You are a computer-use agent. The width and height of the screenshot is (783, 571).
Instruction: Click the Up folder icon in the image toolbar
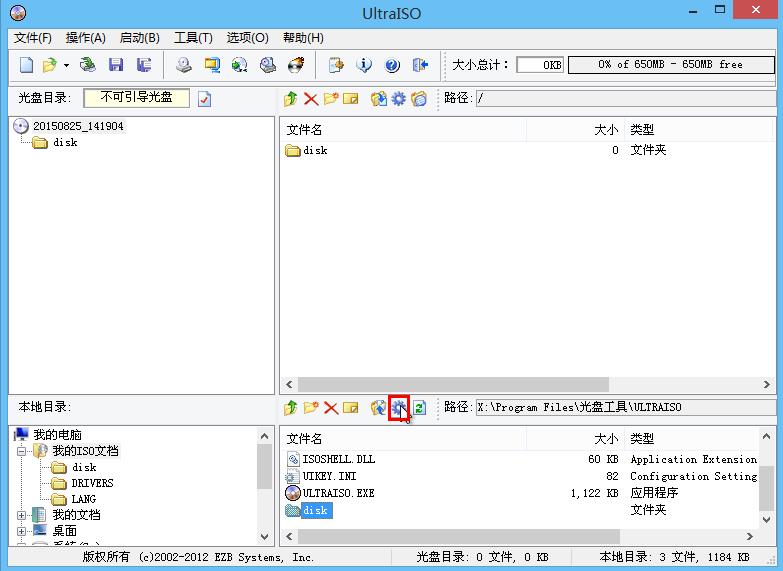[291, 99]
